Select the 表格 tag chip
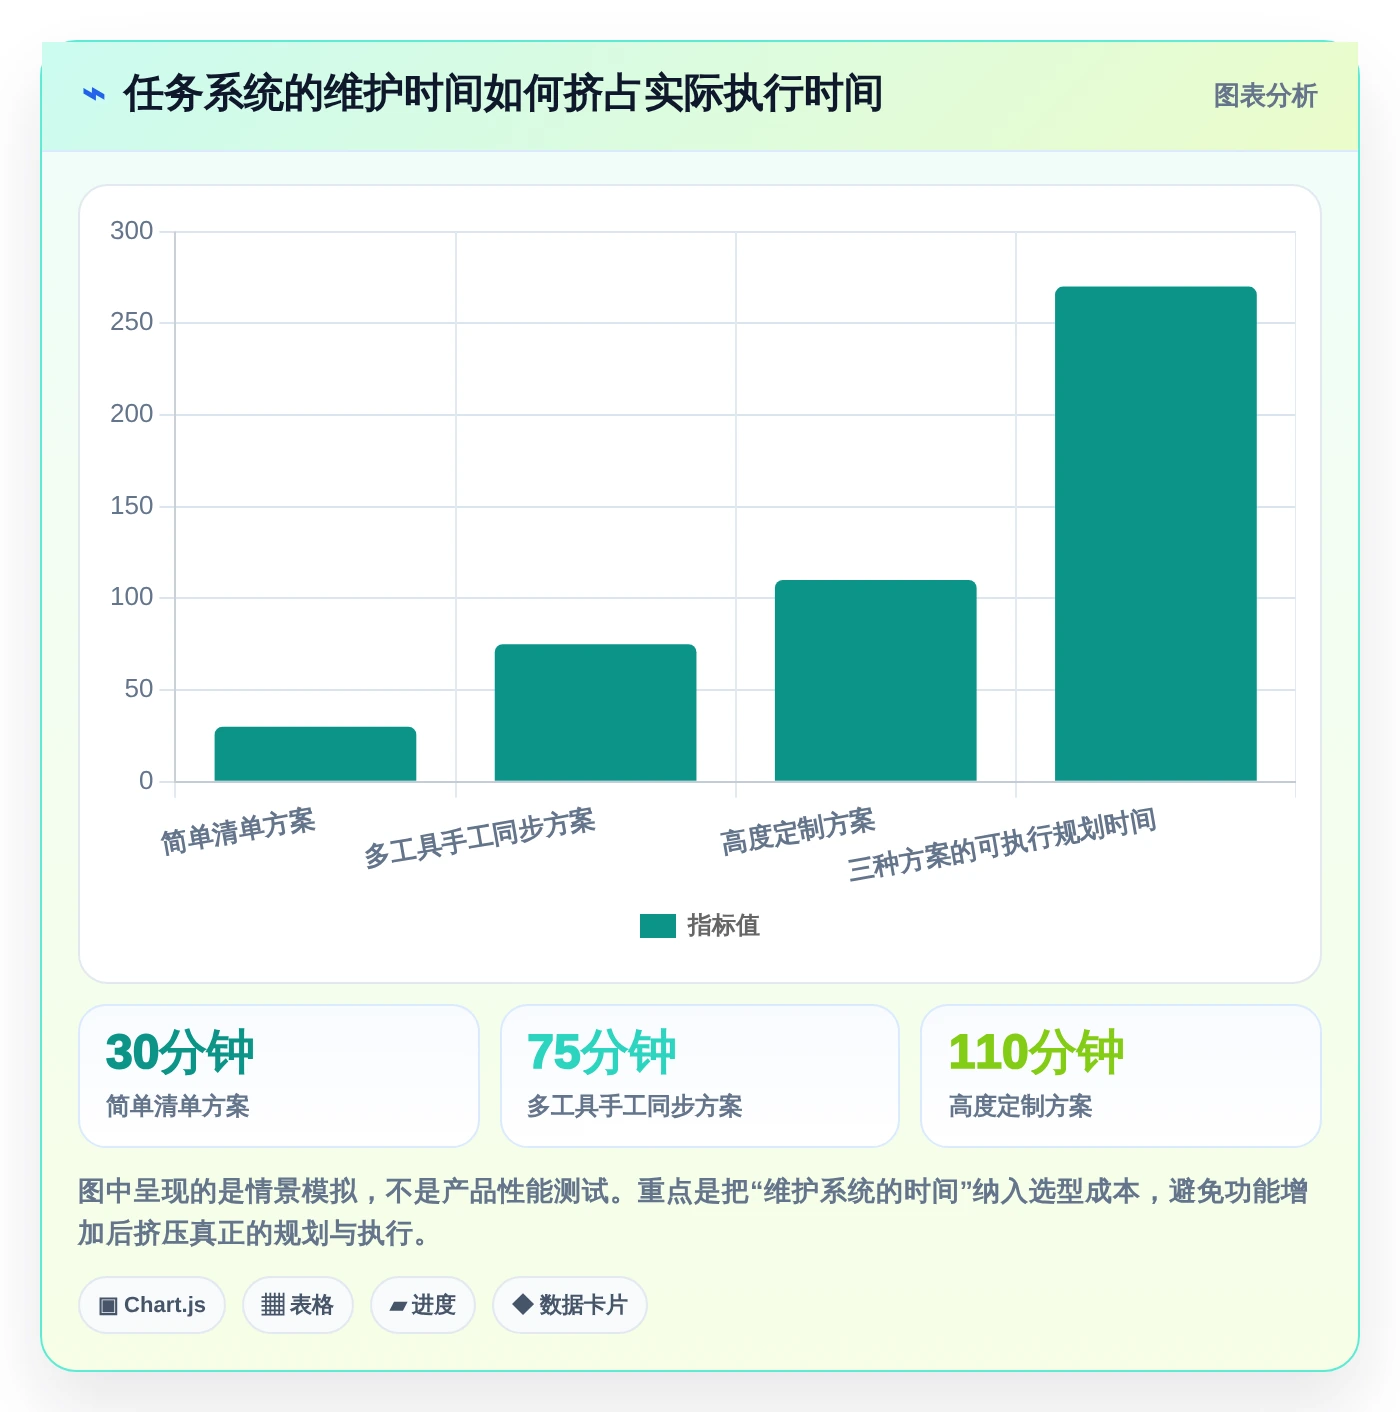 click(x=298, y=1305)
